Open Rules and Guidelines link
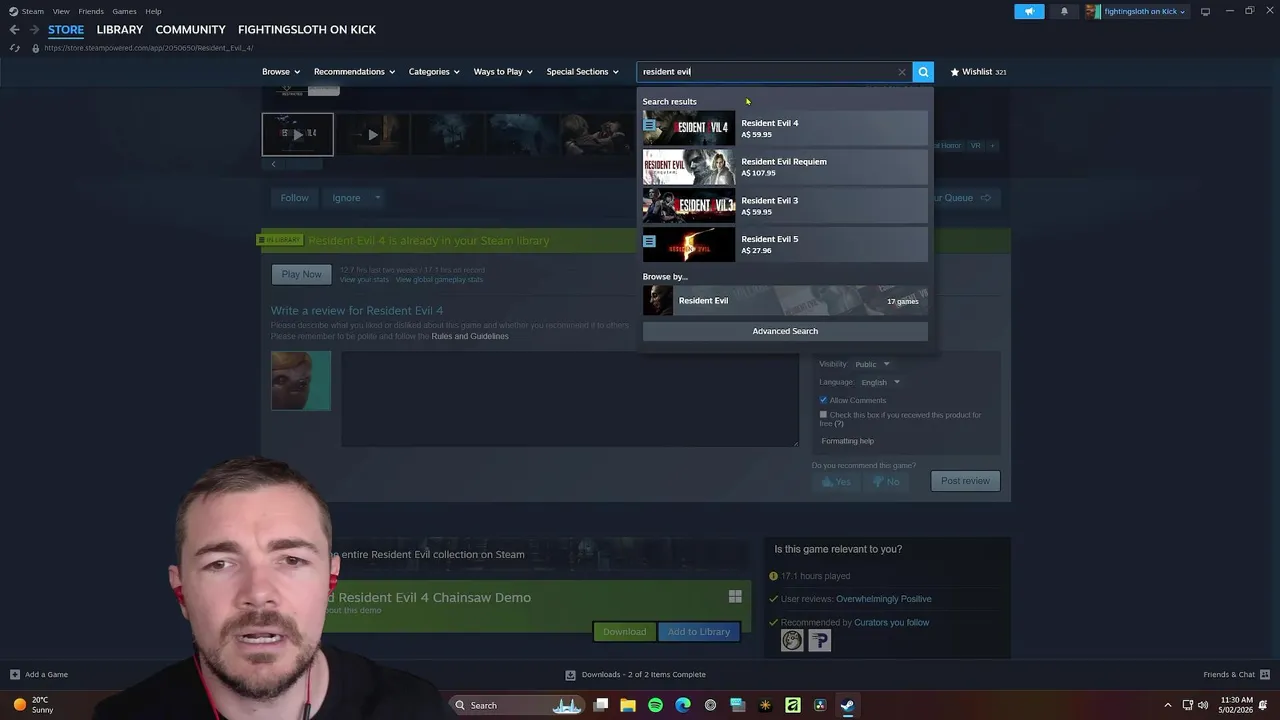The width and height of the screenshot is (1280, 720). pos(470,336)
